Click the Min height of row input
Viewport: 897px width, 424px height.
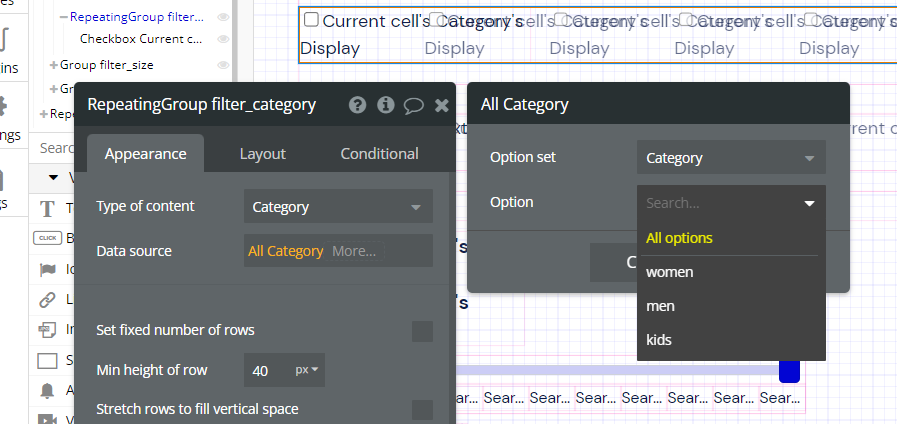[x=265, y=371]
